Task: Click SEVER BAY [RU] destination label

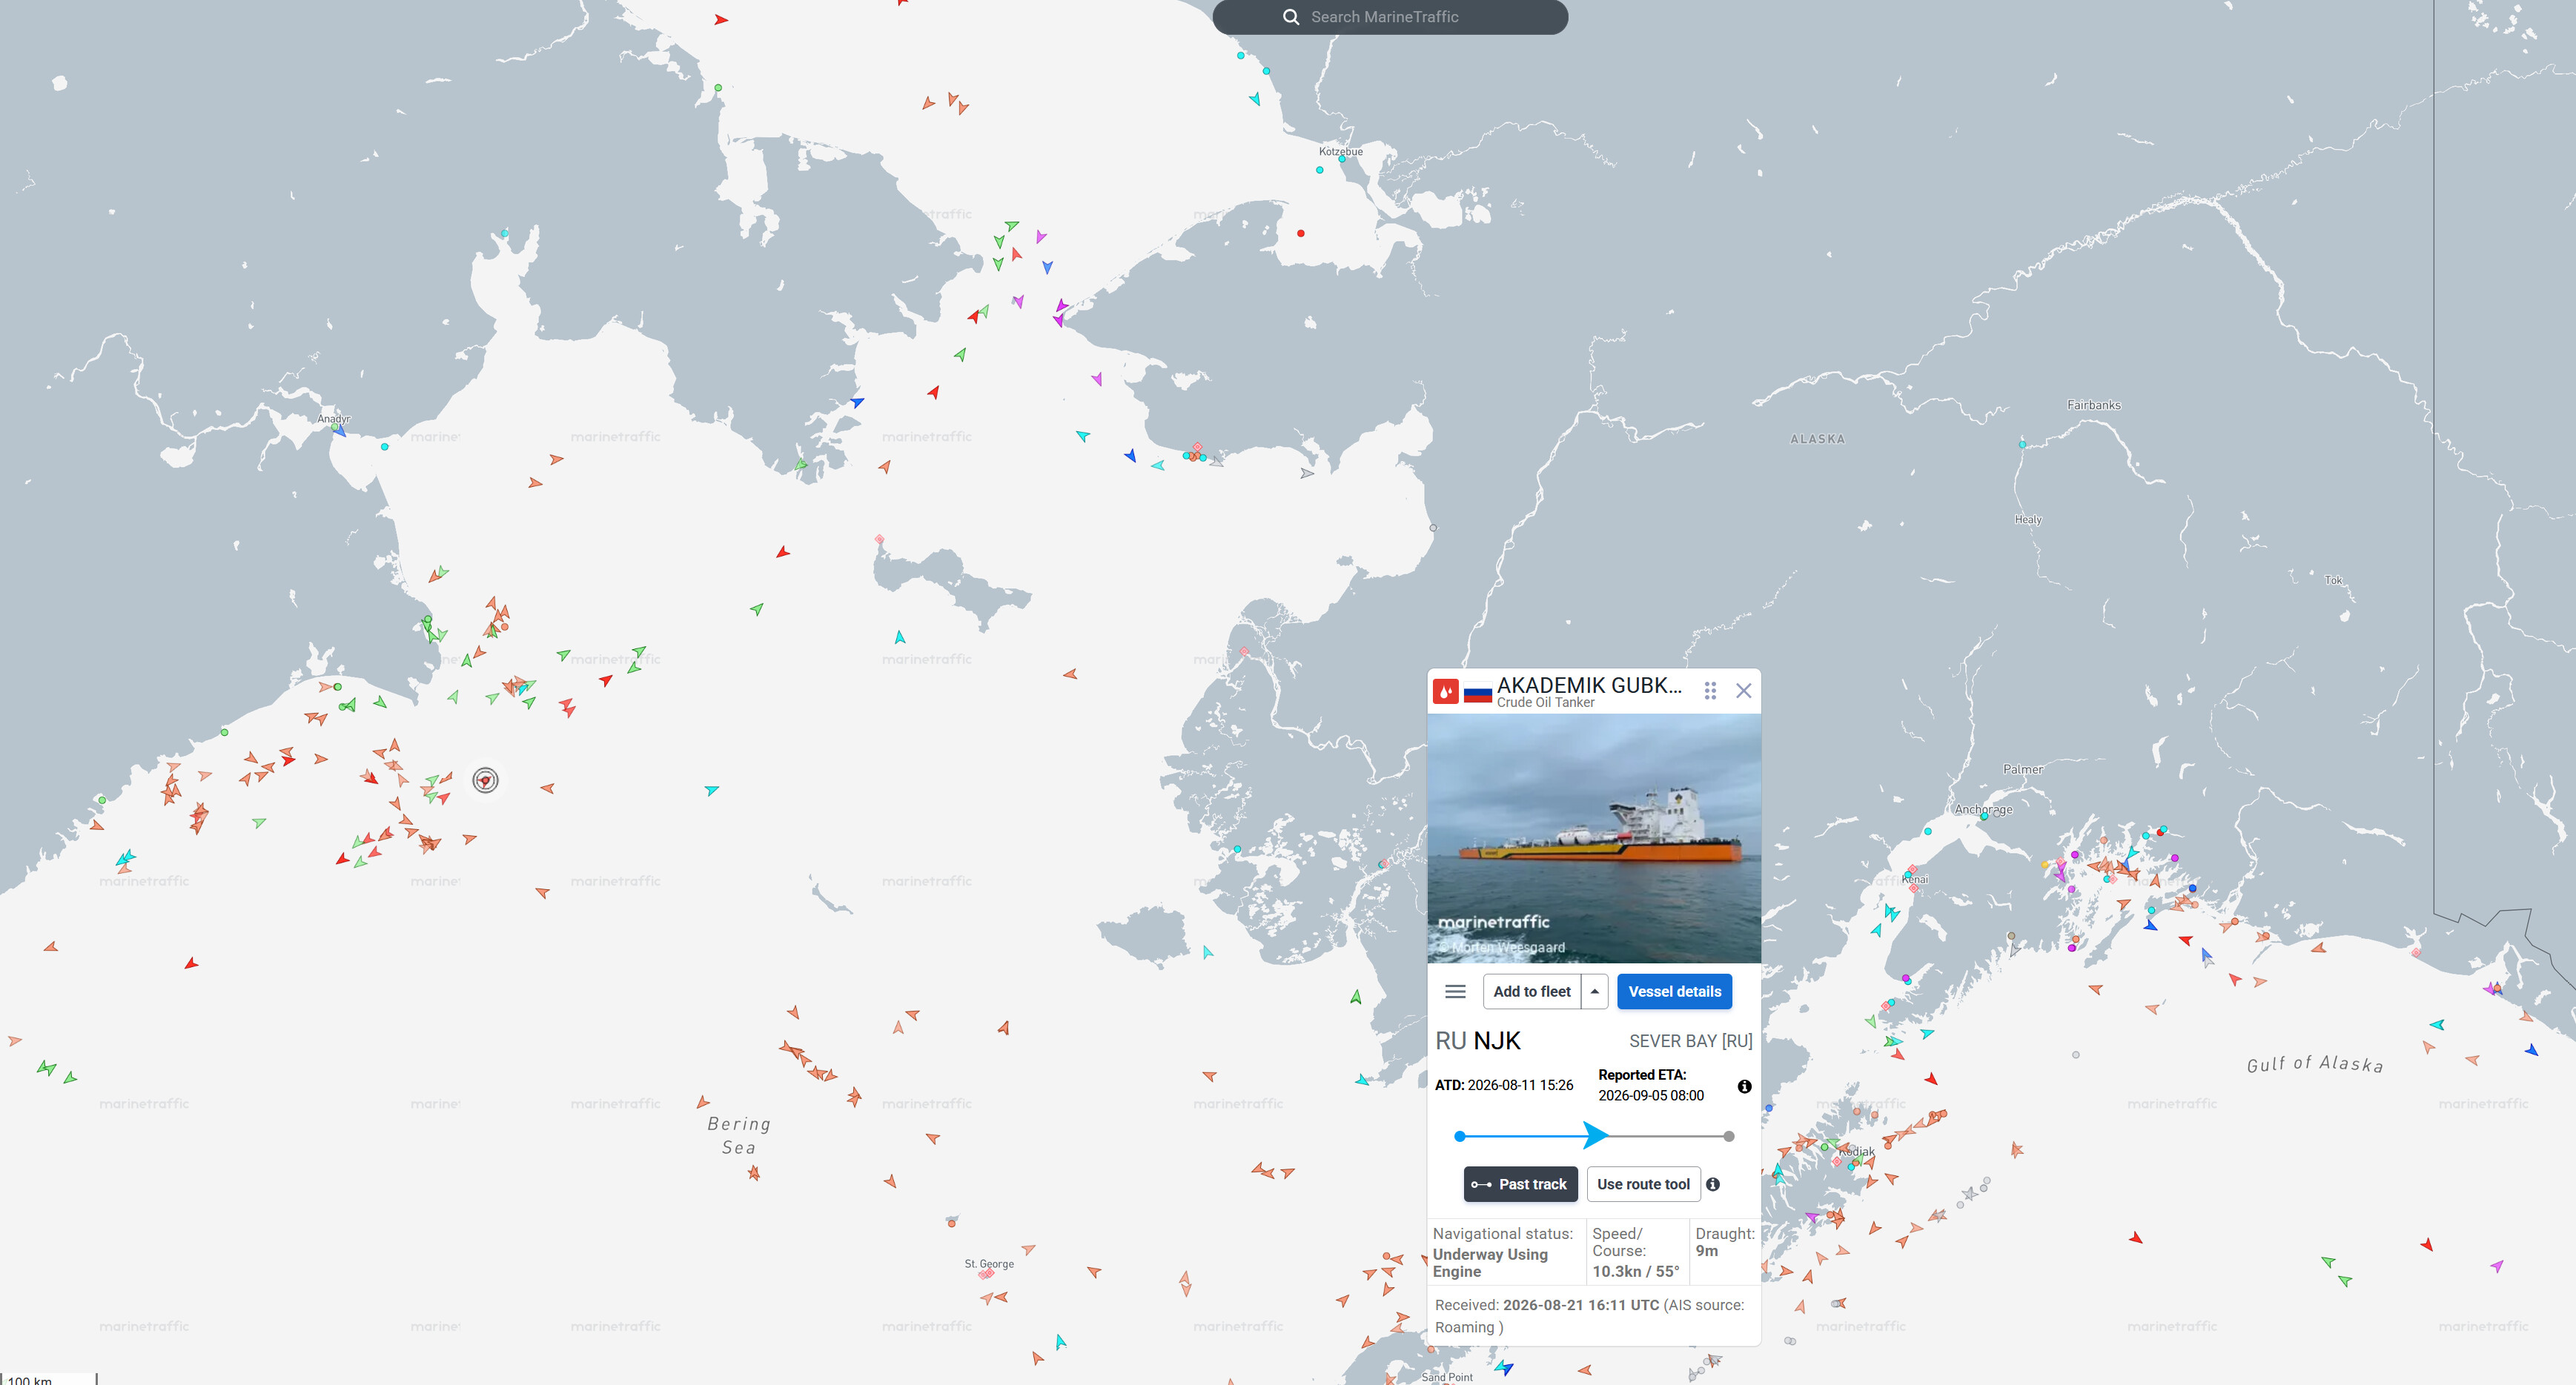Action: [1690, 1041]
